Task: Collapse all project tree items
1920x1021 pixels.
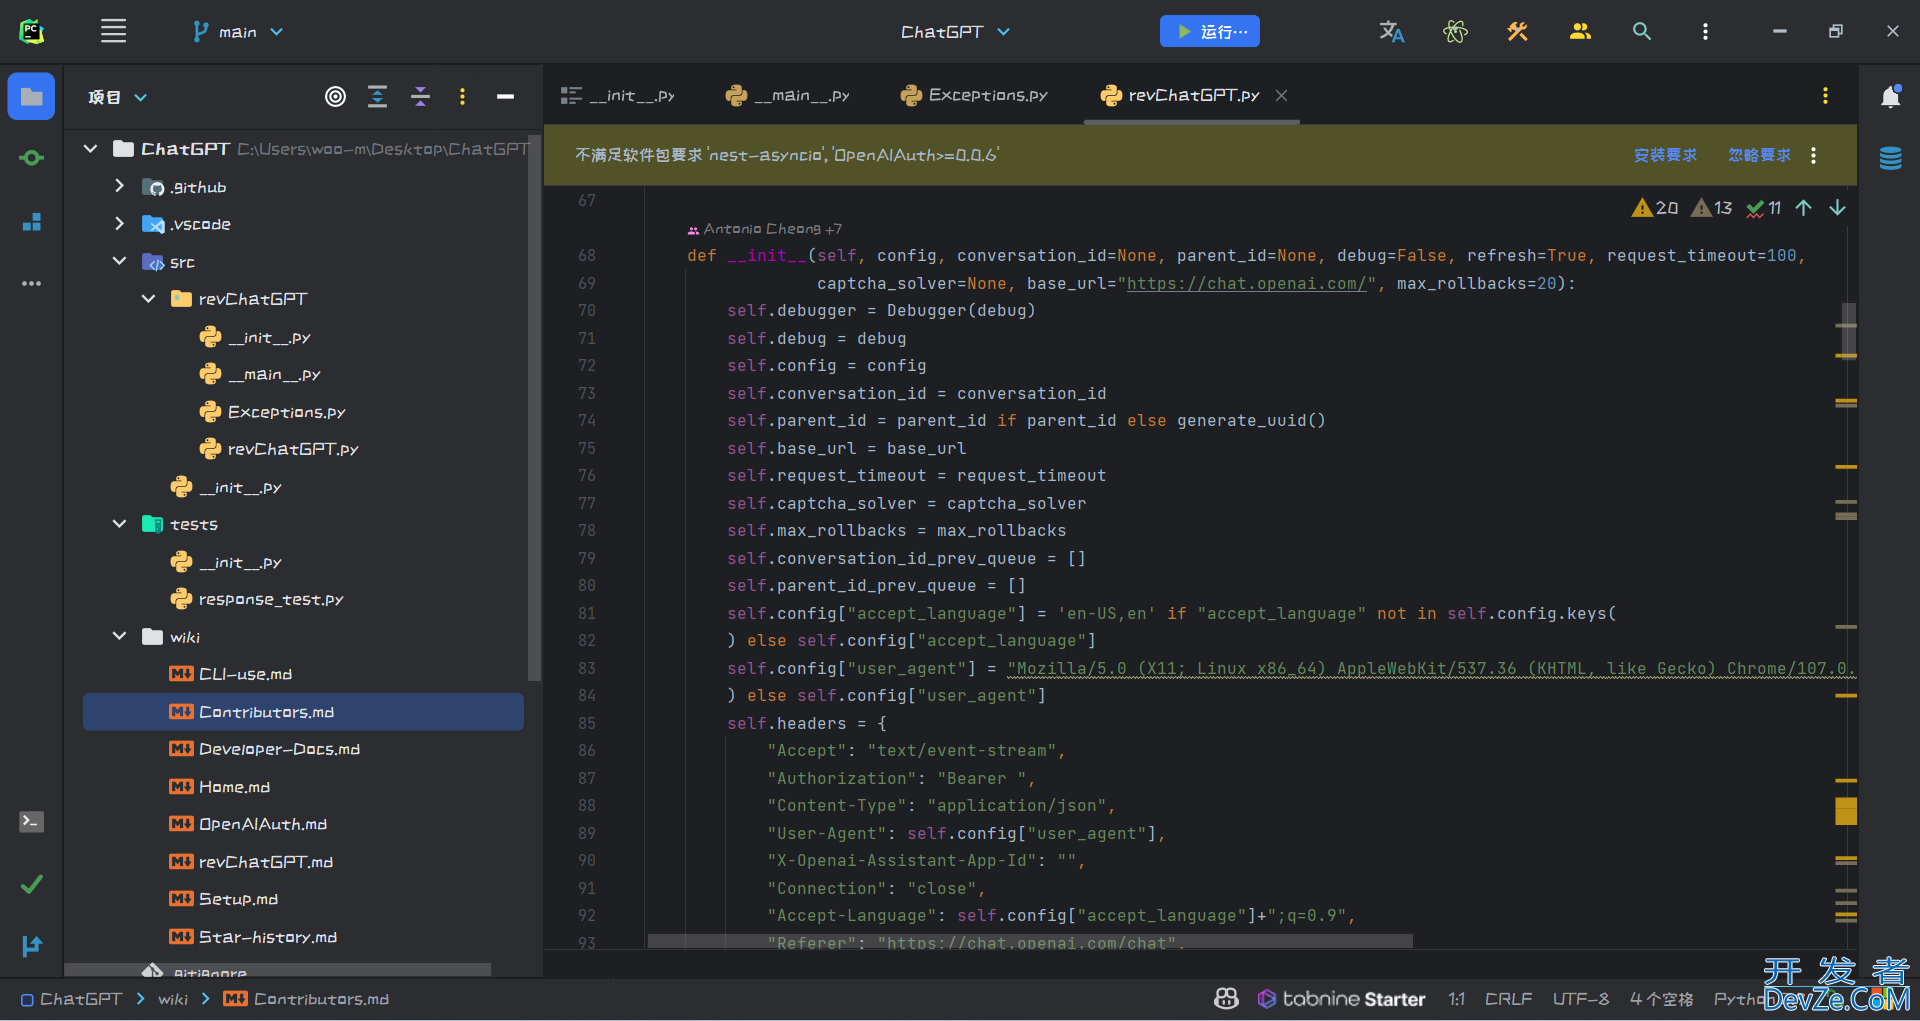Action: [420, 97]
